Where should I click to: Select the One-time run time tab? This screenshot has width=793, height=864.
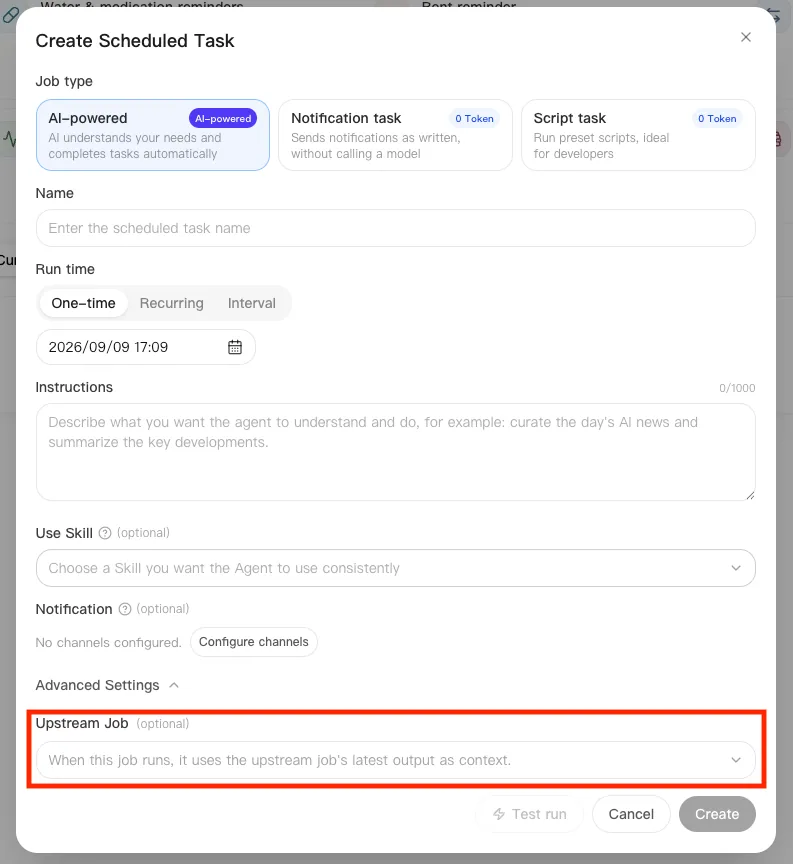point(83,303)
